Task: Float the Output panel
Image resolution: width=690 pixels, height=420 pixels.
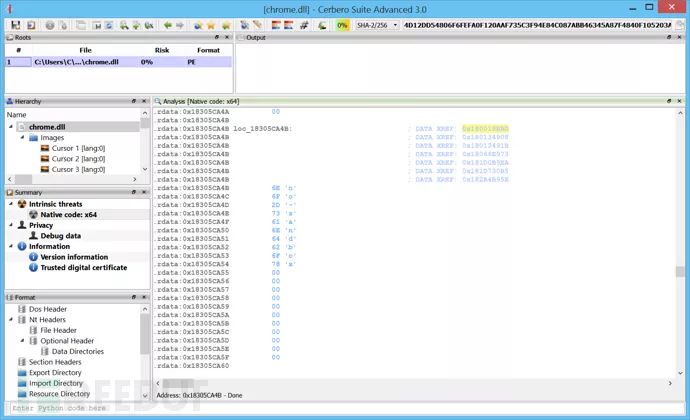Action: click(x=669, y=37)
